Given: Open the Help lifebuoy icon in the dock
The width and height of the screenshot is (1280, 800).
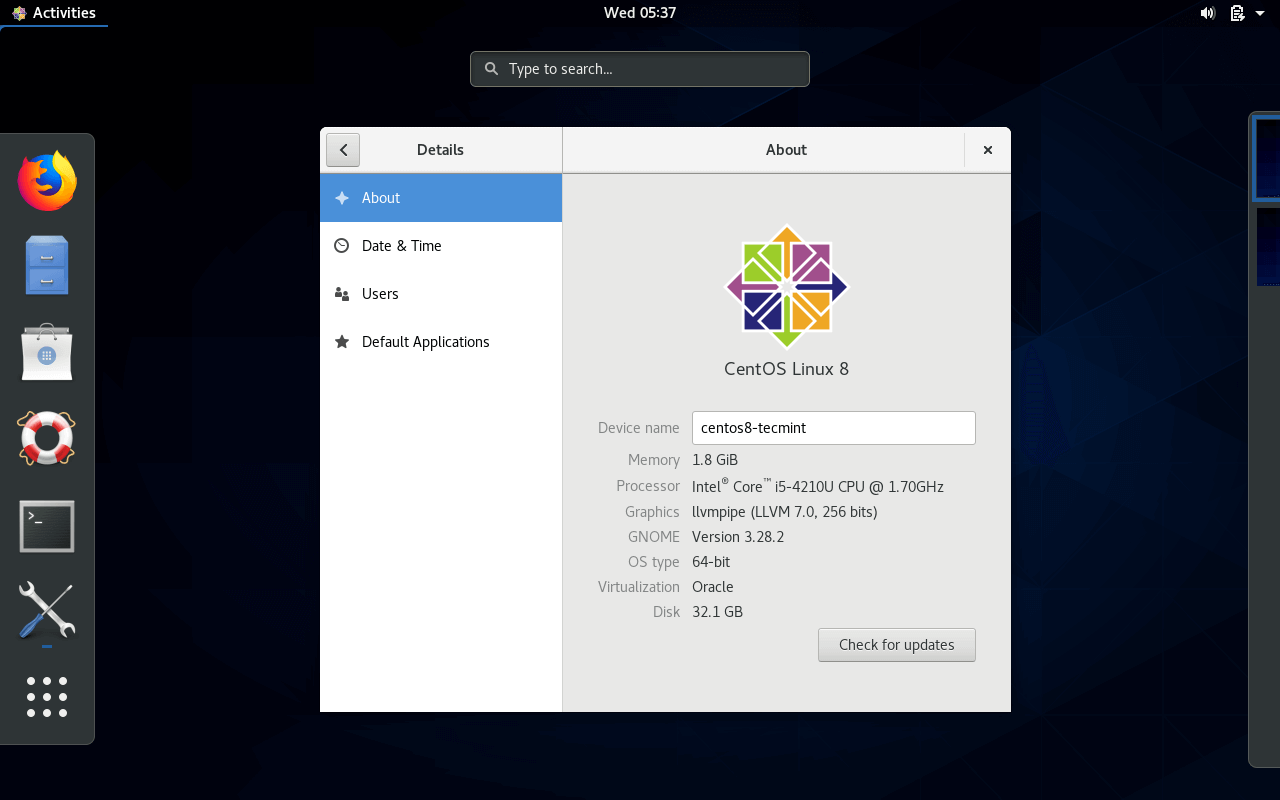Looking at the screenshot, I should click(x=46, y=438).
